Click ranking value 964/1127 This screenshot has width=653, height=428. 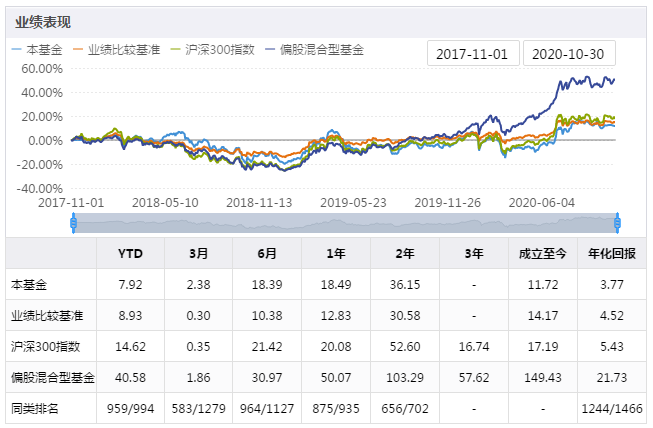267,408
